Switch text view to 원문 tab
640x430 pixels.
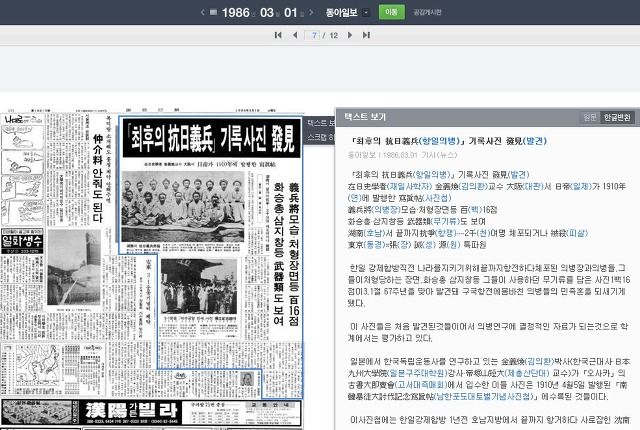pyautogui.click(x=589, y=117)
